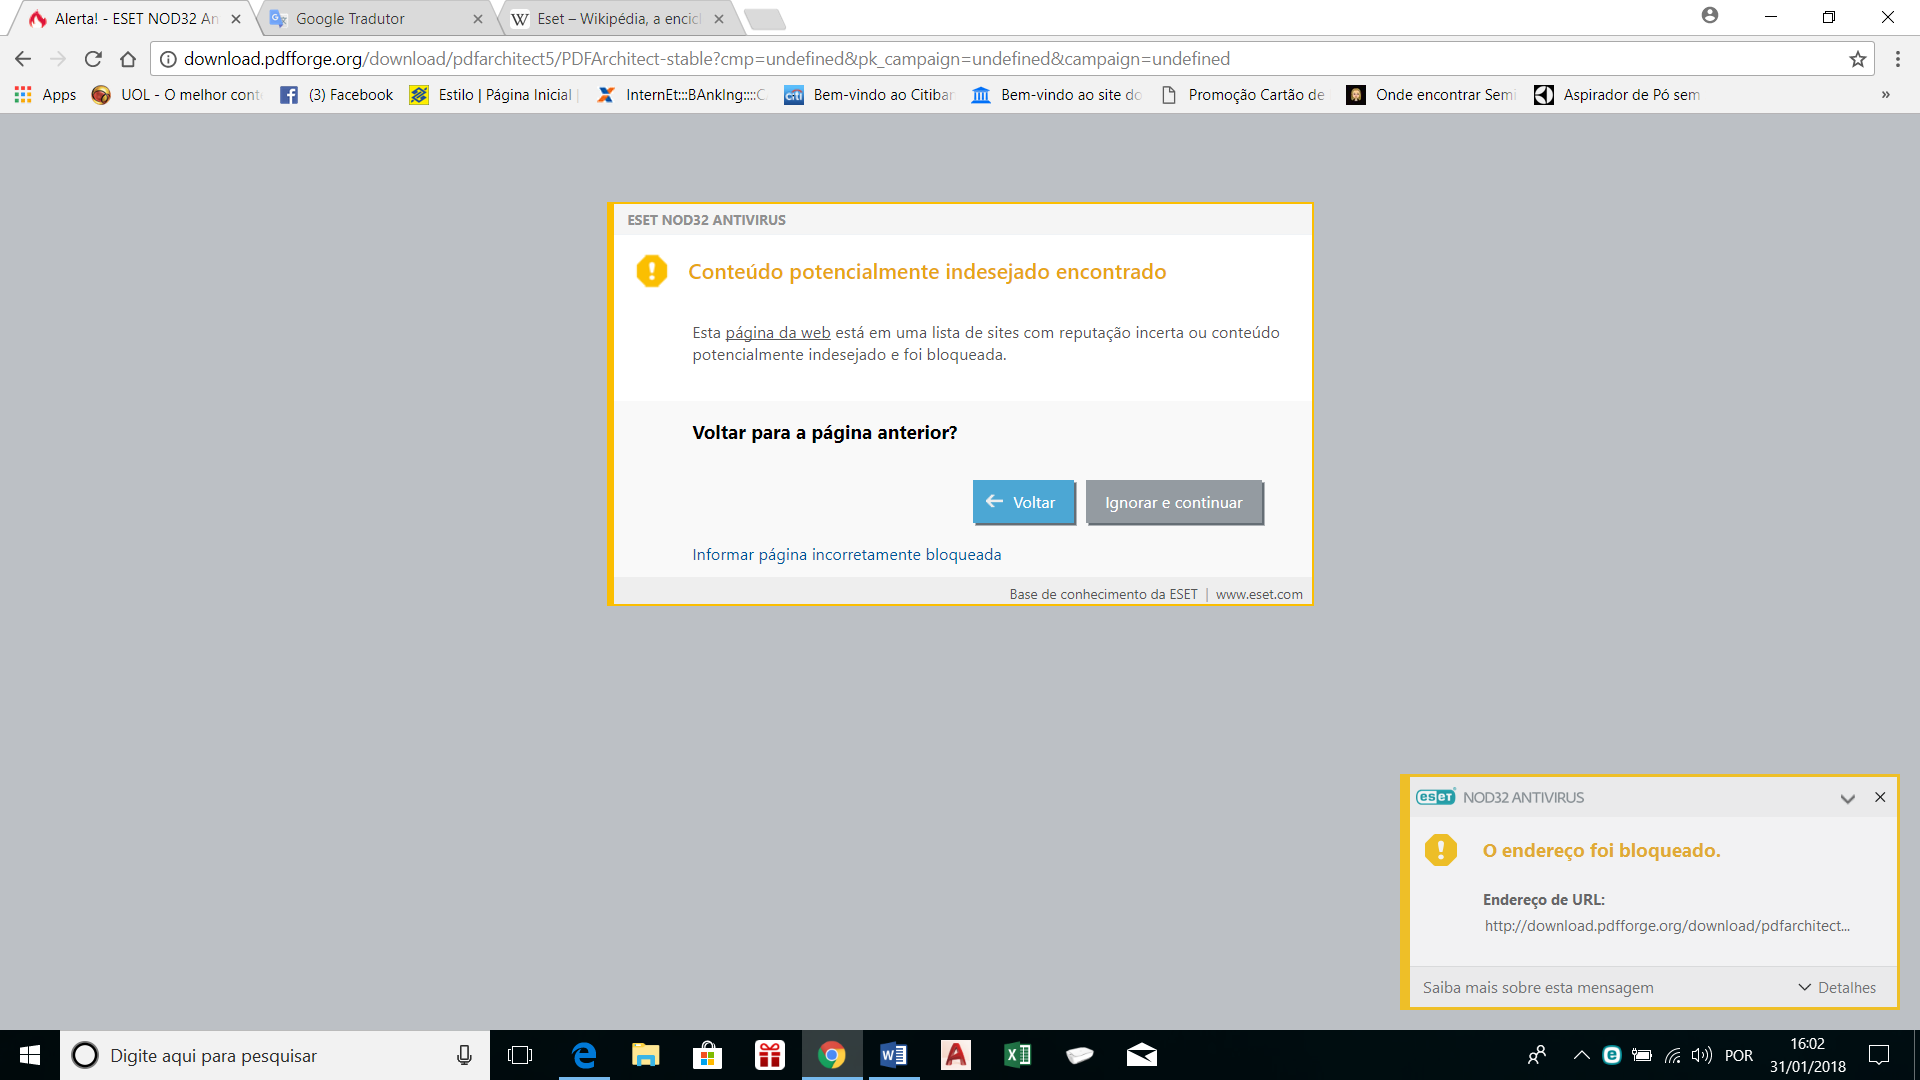Click the Windows search box

(x=275, y=1055)
